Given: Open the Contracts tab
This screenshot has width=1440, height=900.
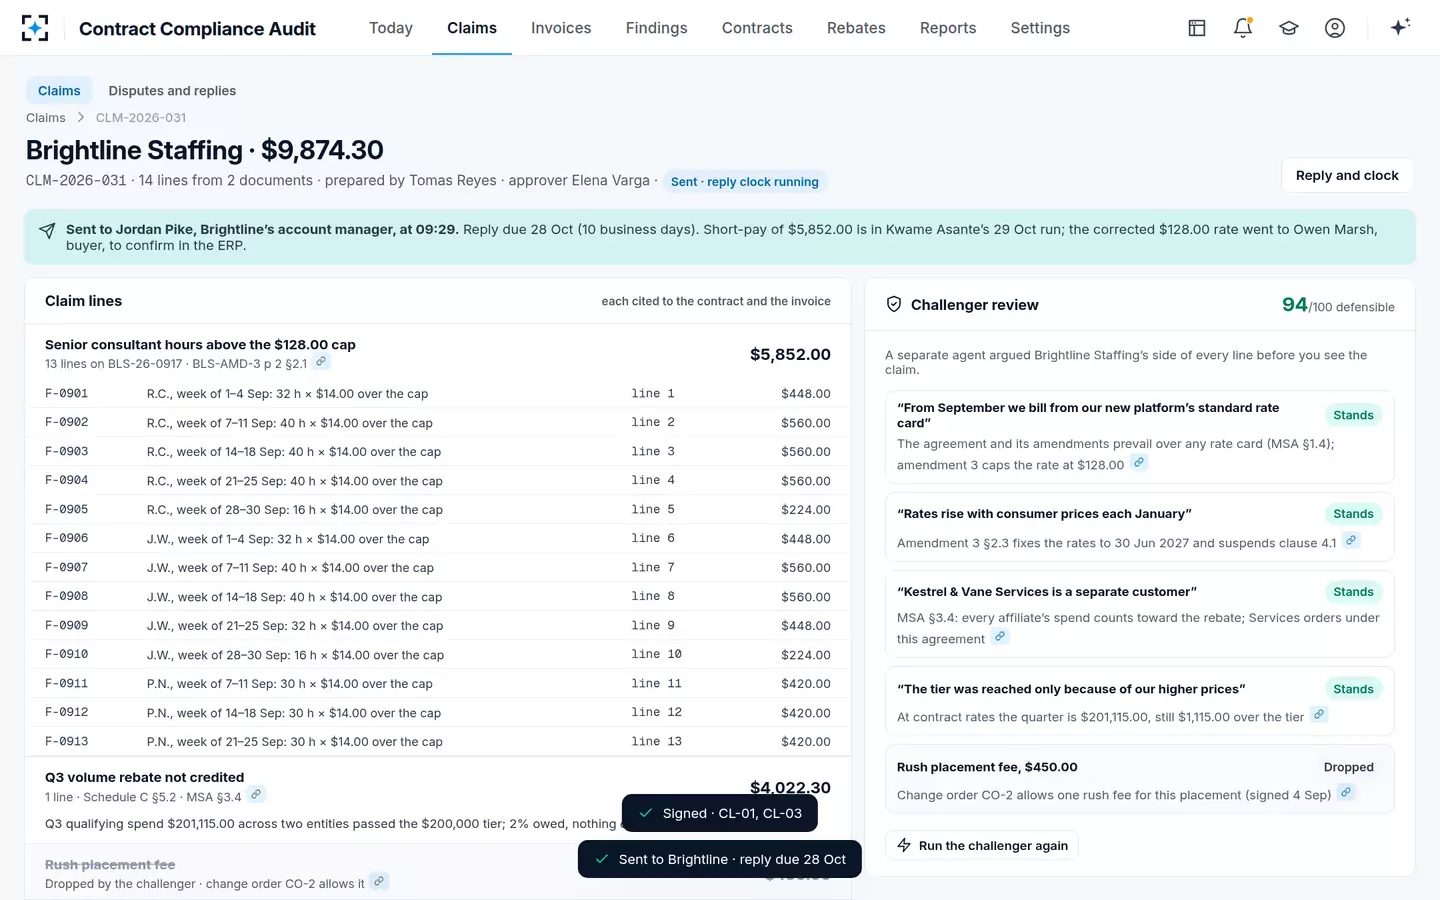Looking at the screenshot, I should [x=757, y=28].
